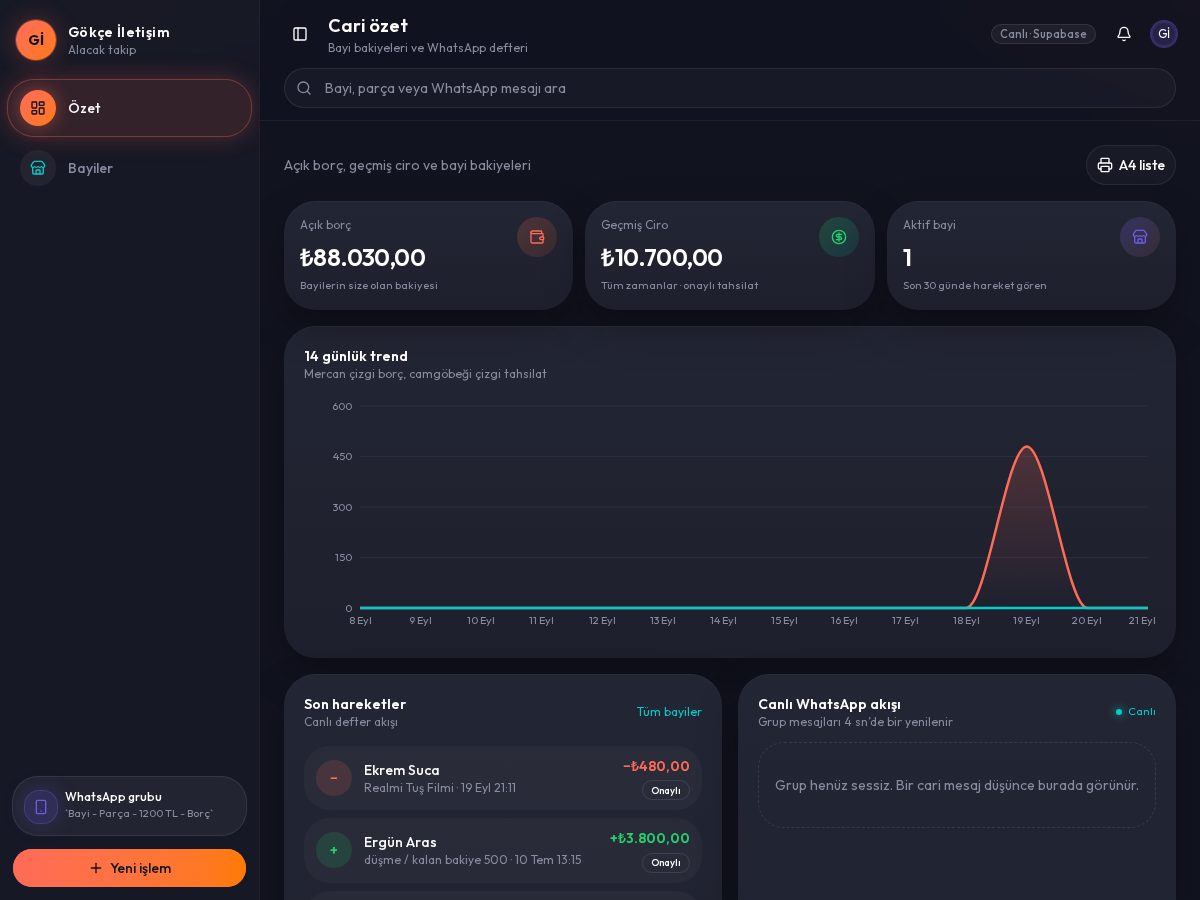Click the Onaylı badge for Ekrem Suca
This screenshot has width=1200, height=900.
(666, 790)
